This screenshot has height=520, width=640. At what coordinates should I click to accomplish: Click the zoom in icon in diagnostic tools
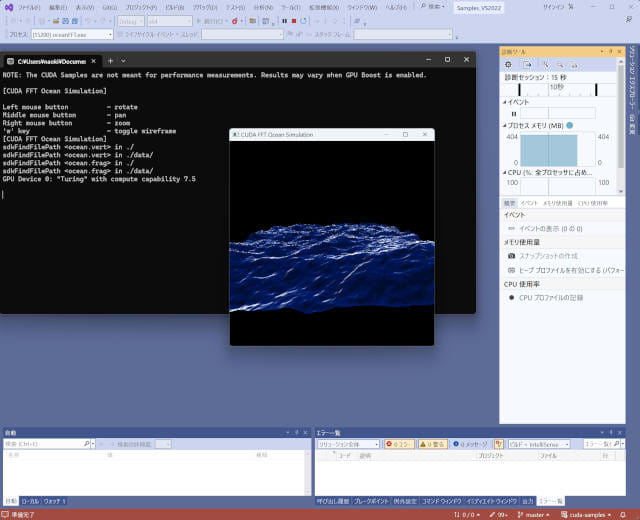545,64
